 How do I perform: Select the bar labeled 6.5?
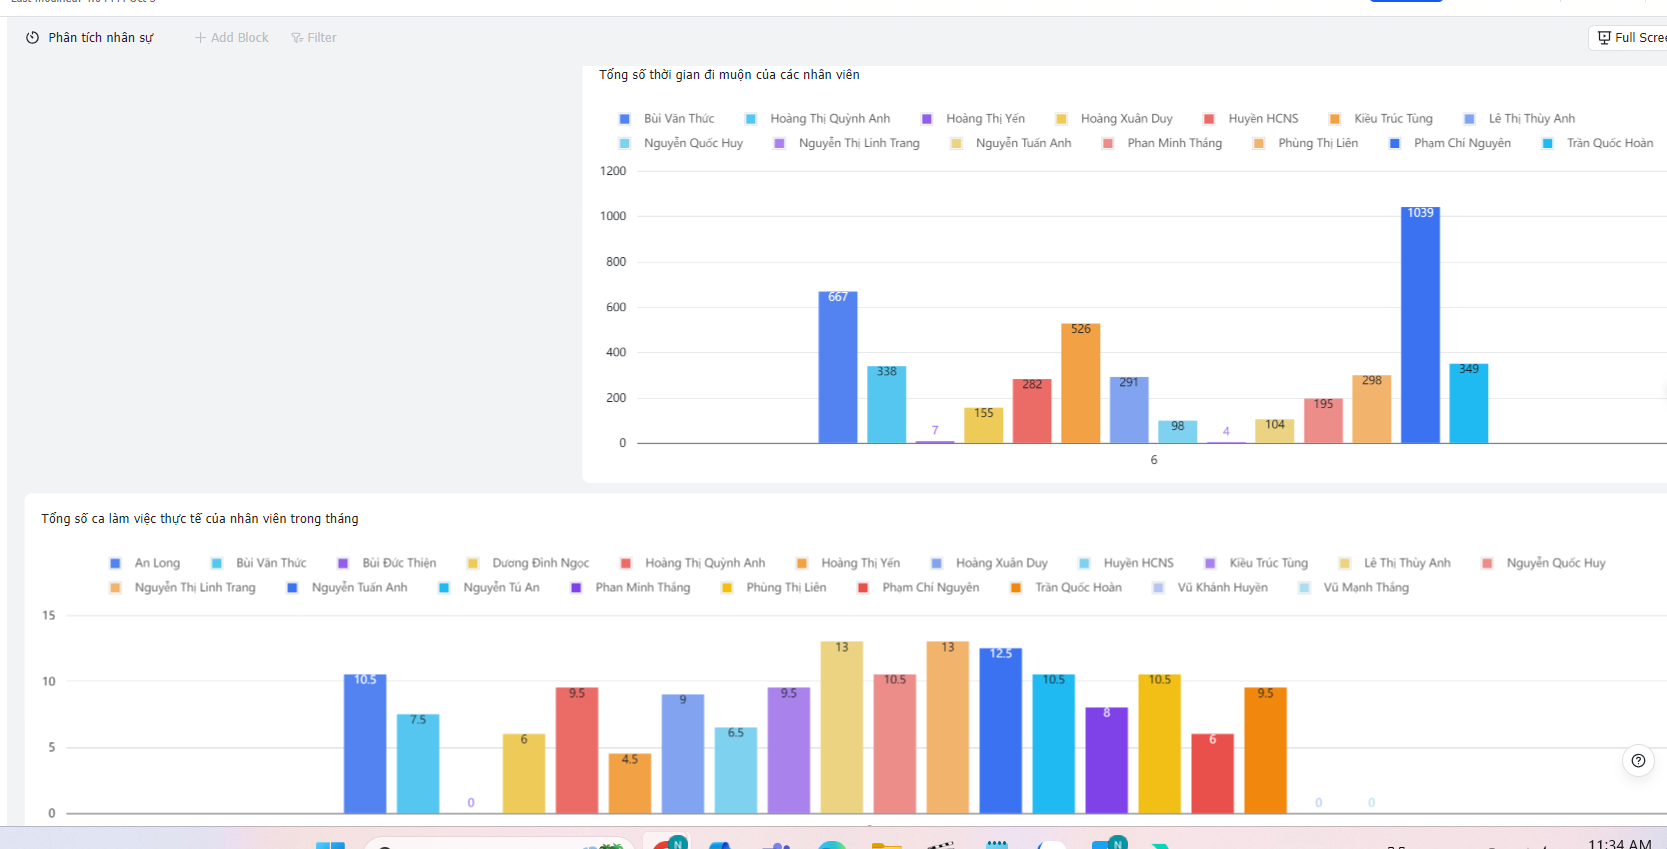pos(736,770)
